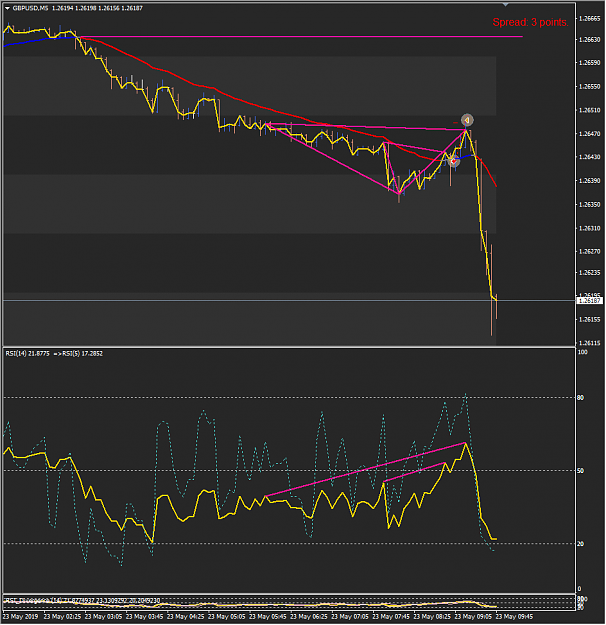Click the RSI 50 level label
The width and height of the screenshot is (606, 625).
pyautogui.click(x=581, y=471)
